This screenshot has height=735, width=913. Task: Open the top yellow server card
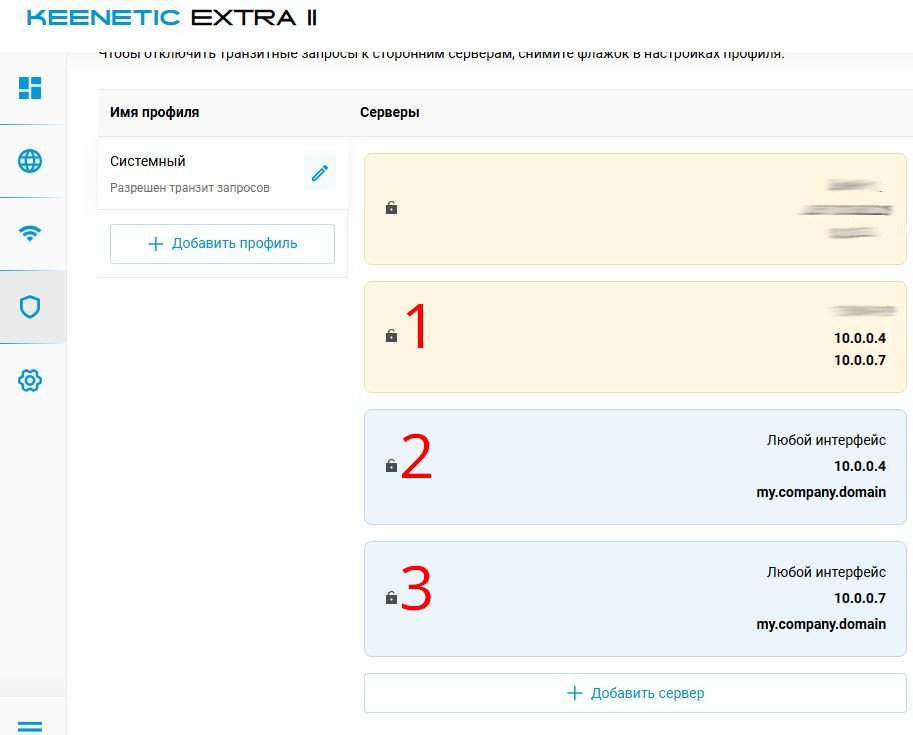click(635, 208)
